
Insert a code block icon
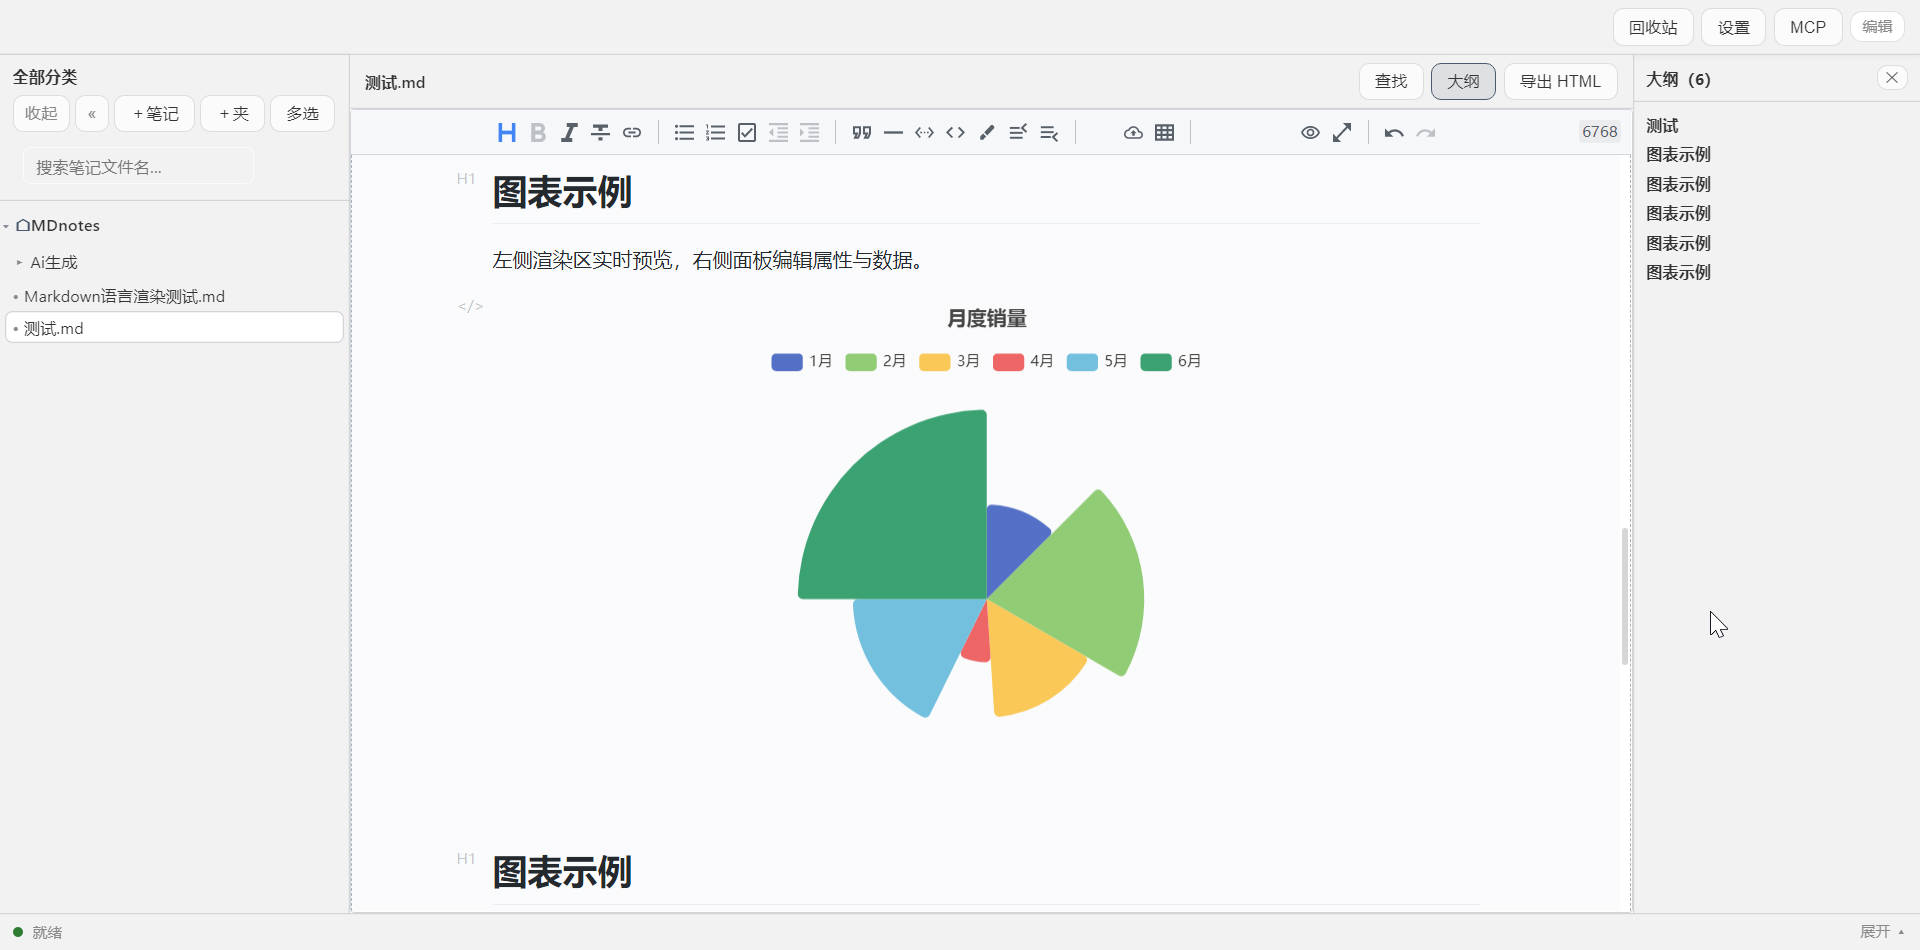(924, 132)
